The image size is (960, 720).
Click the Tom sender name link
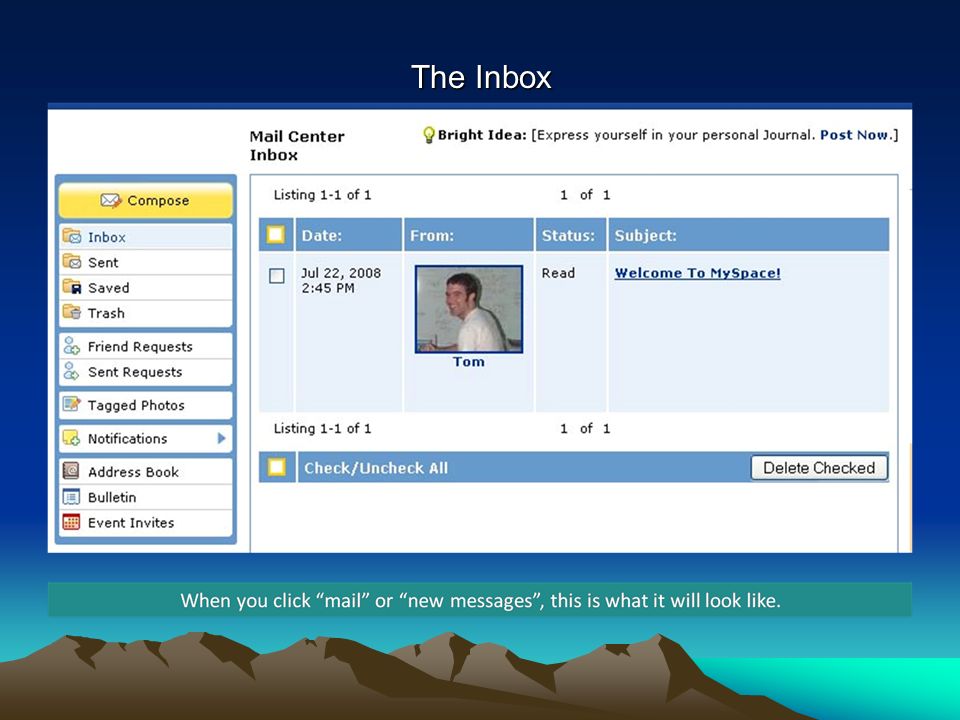(468, 361)
